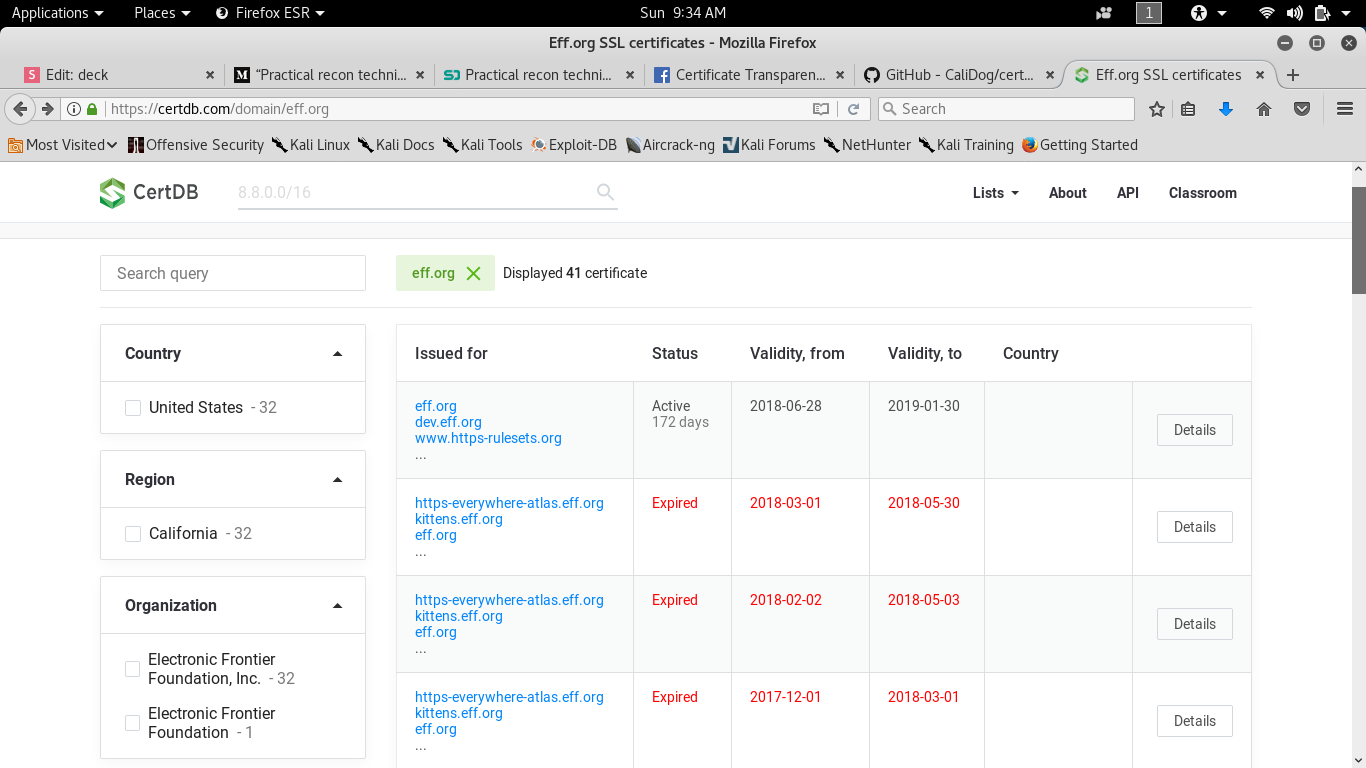This screenshot has width=1366, height=768.
Task: Open Exploit-DB bookmark
Action: [x=573, y=145]
